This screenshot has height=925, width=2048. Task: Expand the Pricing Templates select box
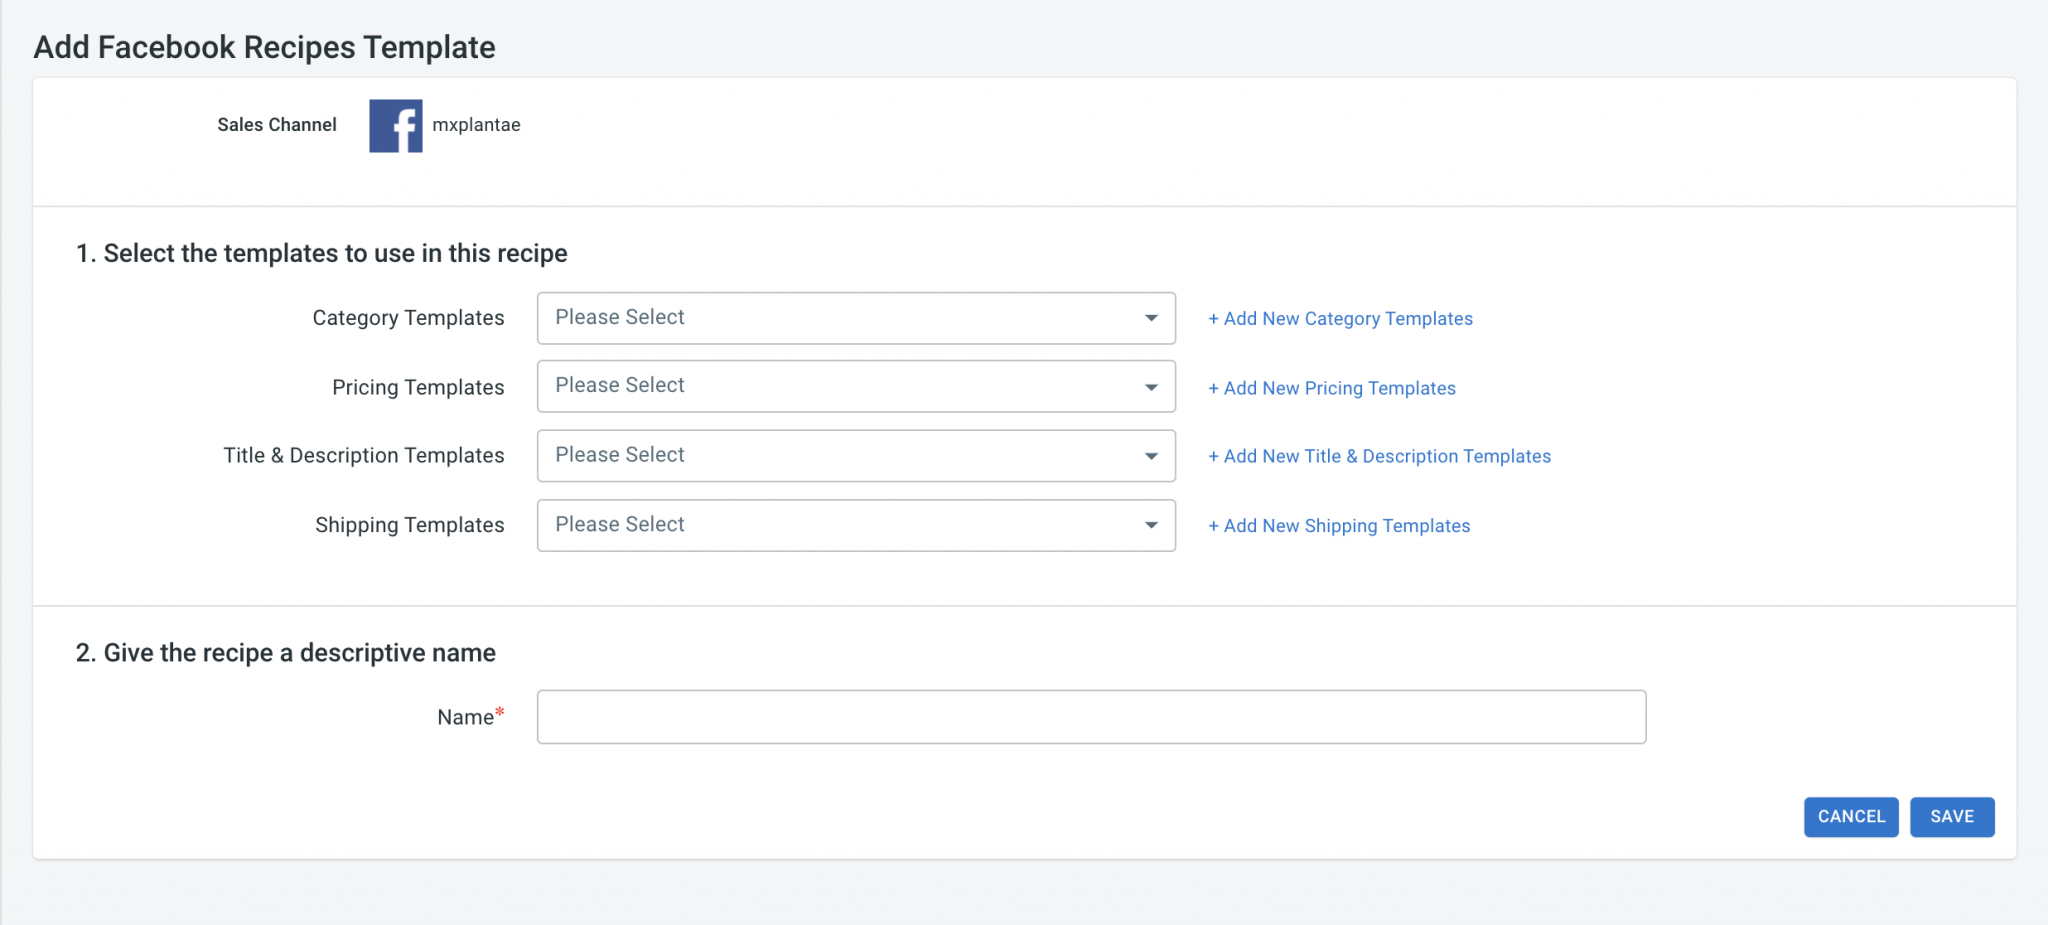point(840,387)
